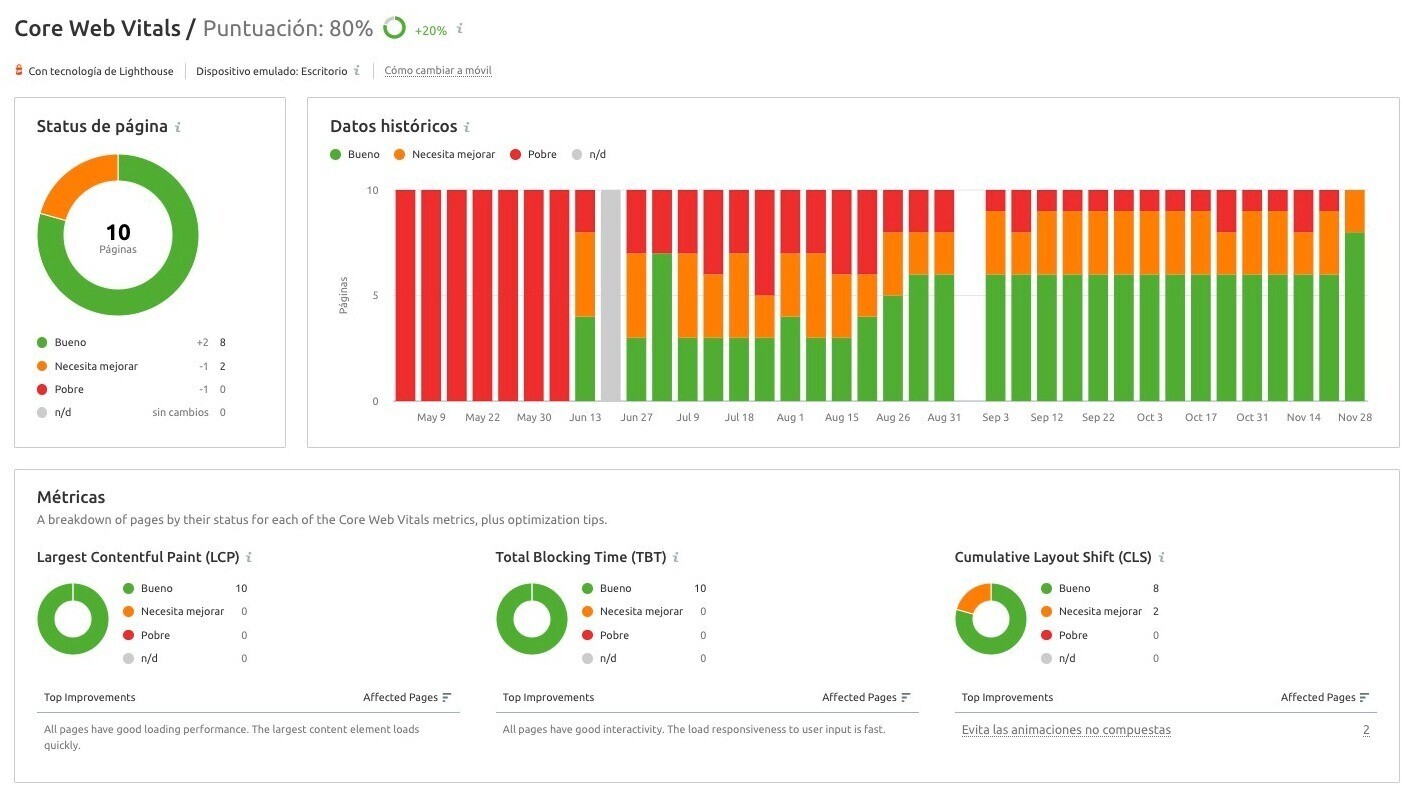The height and width of the screenshot is (796, 1412).
Task: Open the 'Cómo cambiar a móvil' link
Action: 438,71
